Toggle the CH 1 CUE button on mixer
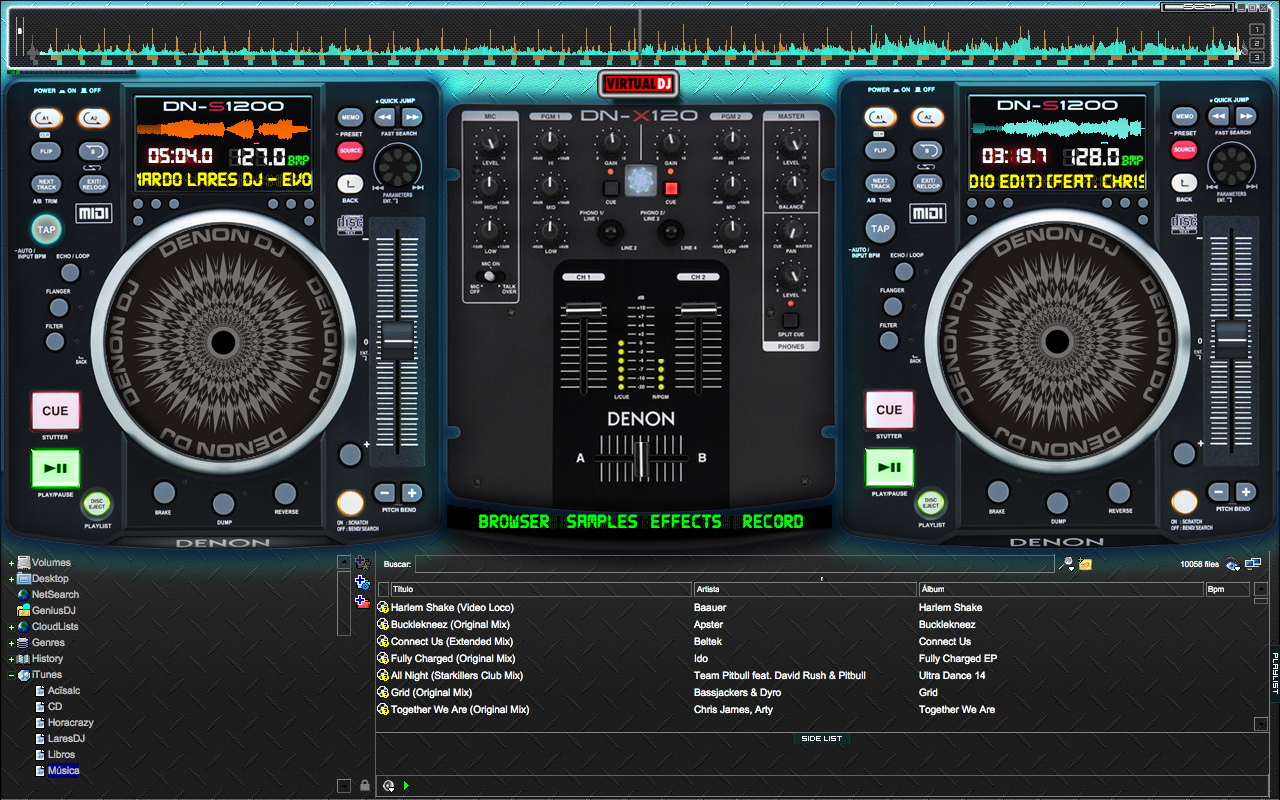This screenshot has width=1280, height=800. pos(611,188)
